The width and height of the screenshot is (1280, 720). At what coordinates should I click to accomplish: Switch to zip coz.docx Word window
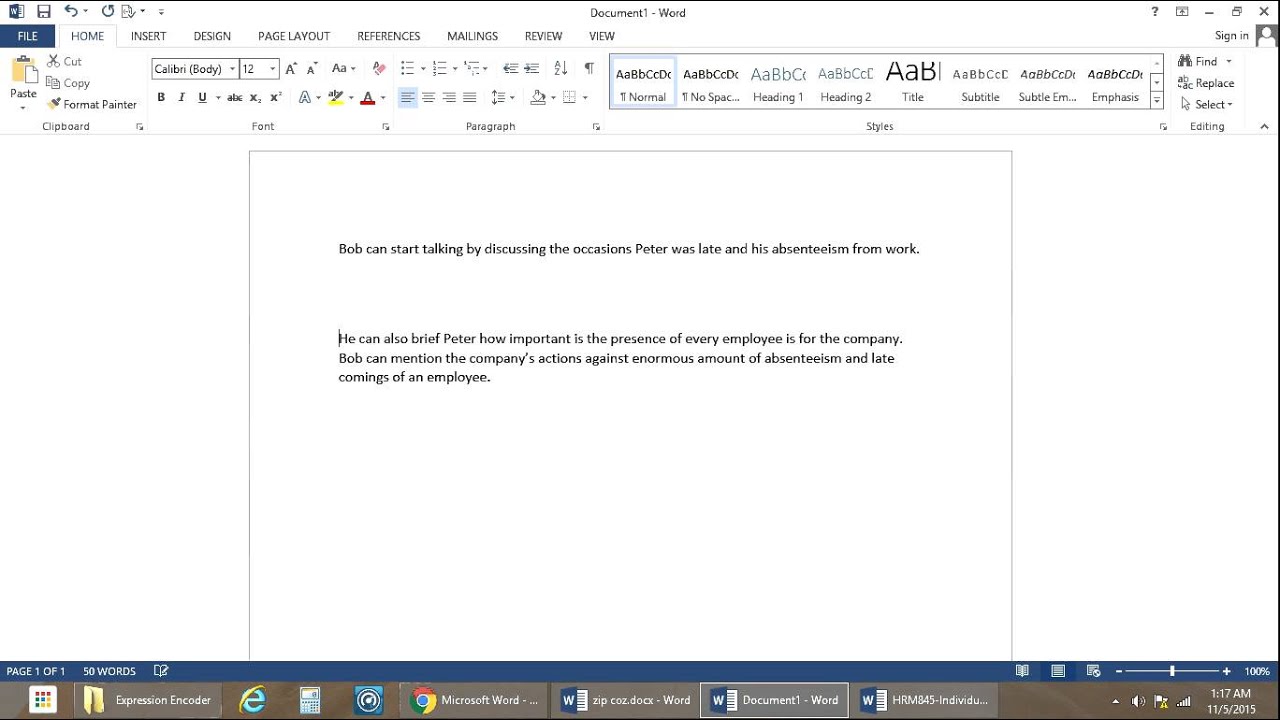coord(625,700)
